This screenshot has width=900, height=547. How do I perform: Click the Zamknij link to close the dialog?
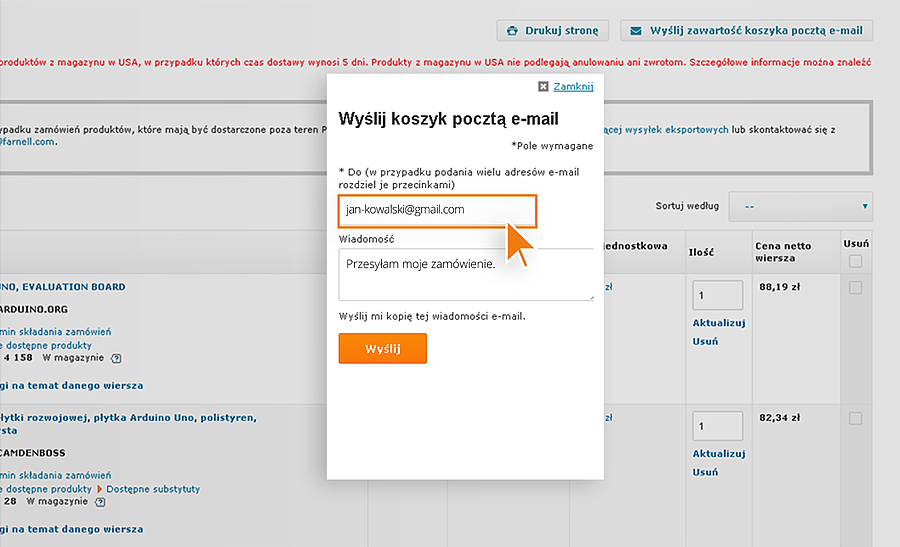tap(573, 87)
